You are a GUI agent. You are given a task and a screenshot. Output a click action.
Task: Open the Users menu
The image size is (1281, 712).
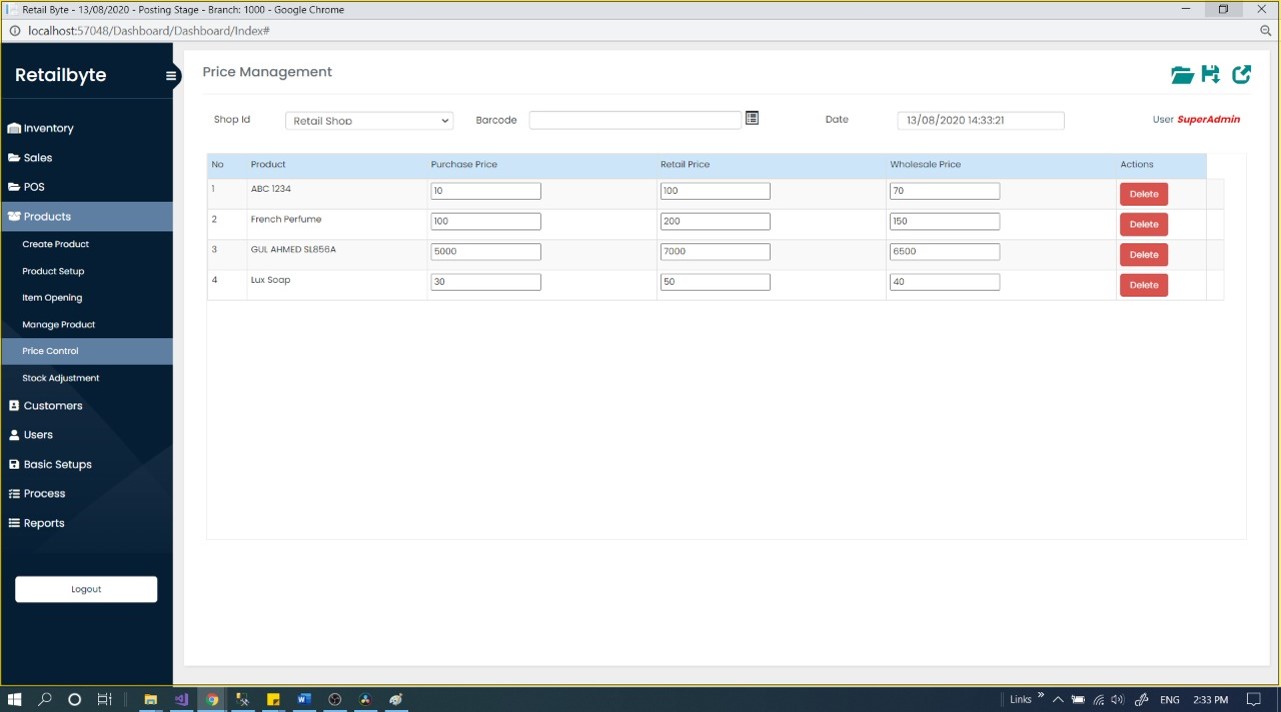(86, 435)
